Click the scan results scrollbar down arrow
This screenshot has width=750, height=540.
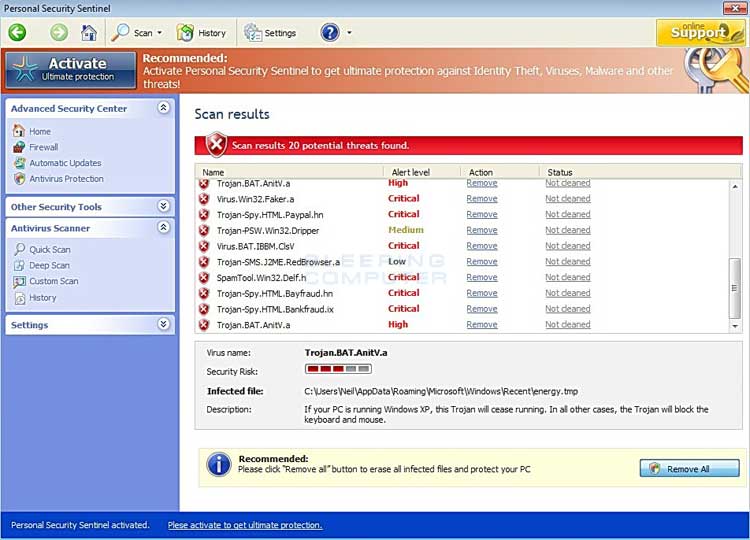[735, 326]
